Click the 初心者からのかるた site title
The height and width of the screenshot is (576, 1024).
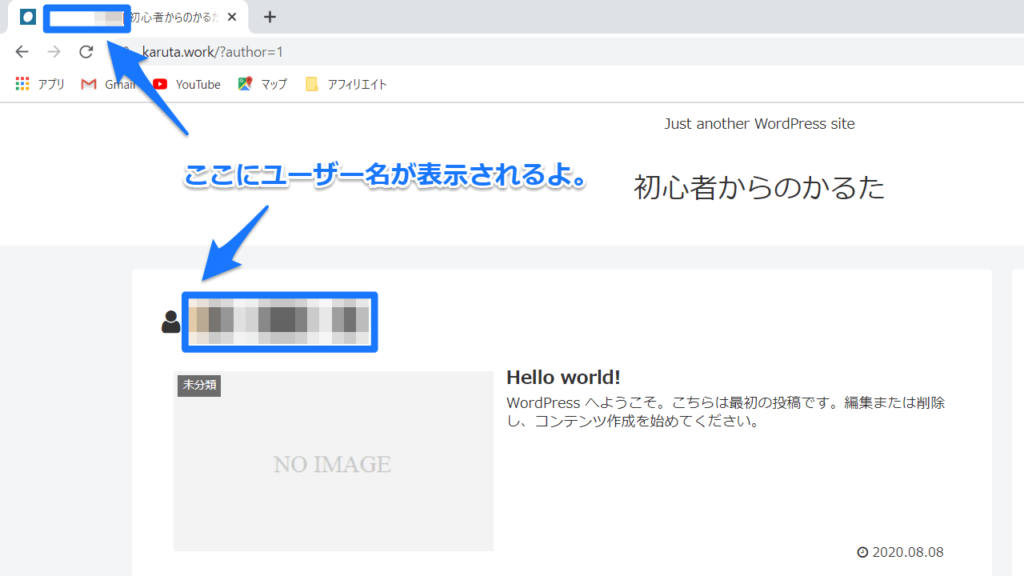click(x=759, y=187)
